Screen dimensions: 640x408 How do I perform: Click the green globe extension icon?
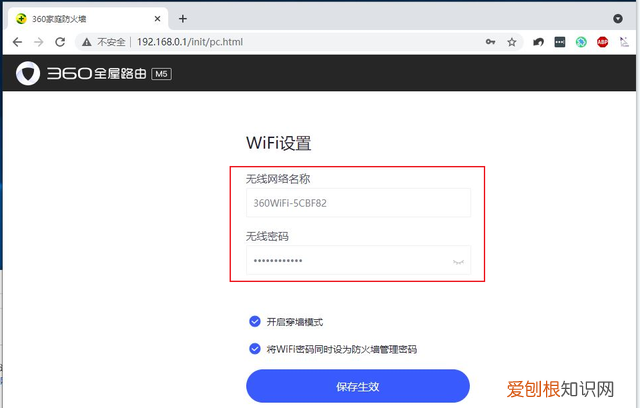(581, 42)
